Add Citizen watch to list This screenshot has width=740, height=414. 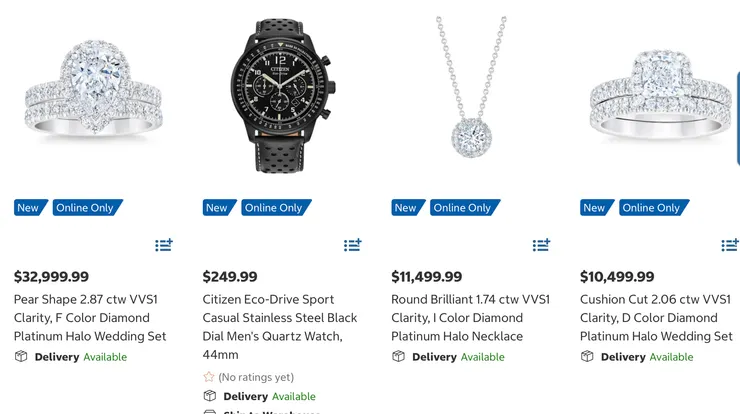coord(353,245)
